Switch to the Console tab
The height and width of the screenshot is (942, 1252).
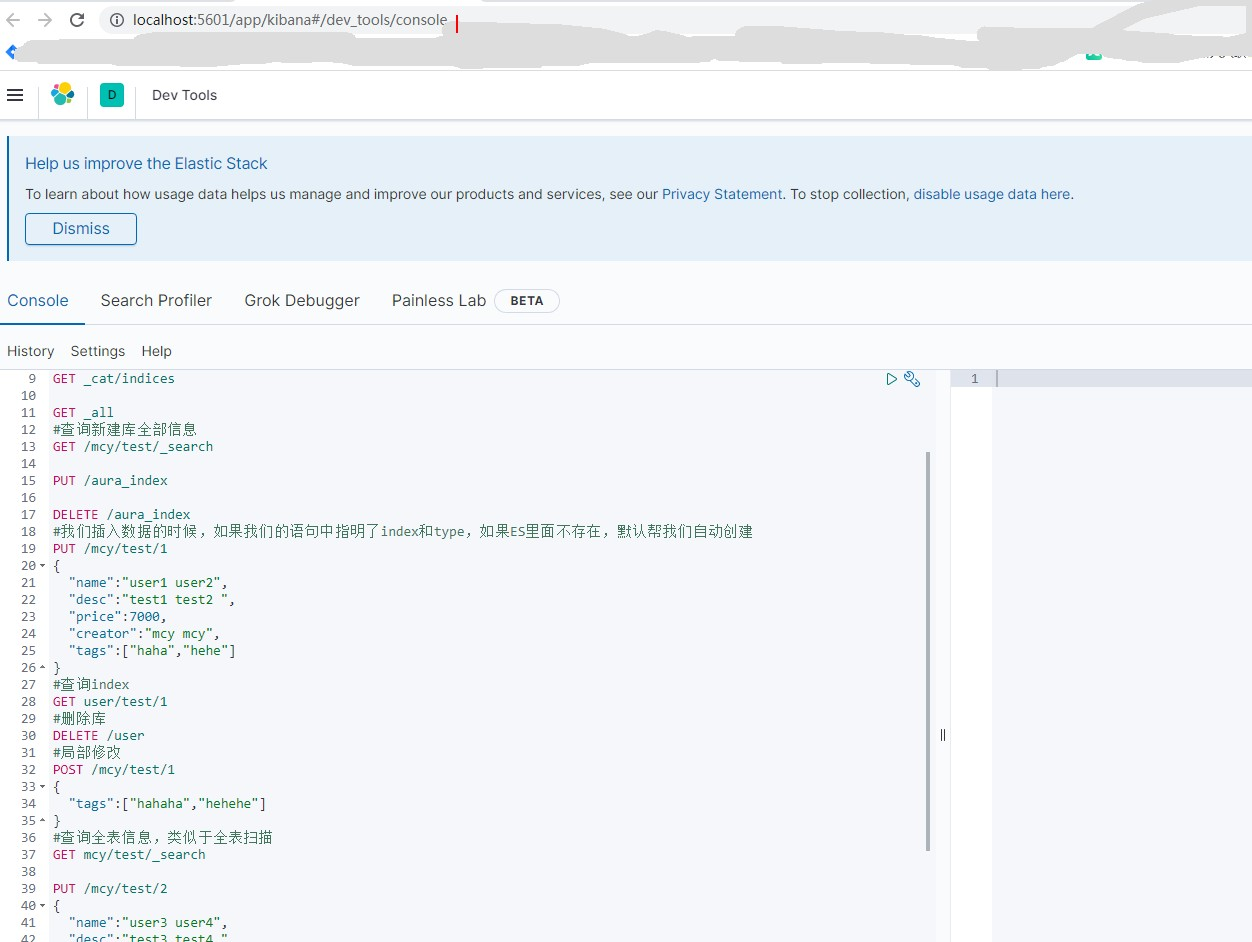[38, 300]
